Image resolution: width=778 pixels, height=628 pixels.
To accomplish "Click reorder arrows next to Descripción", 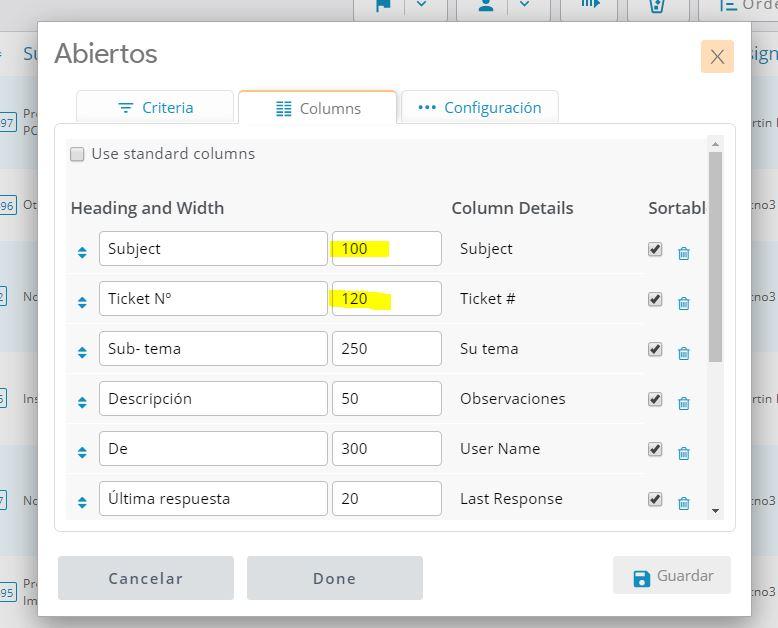I will pos(82,403).
